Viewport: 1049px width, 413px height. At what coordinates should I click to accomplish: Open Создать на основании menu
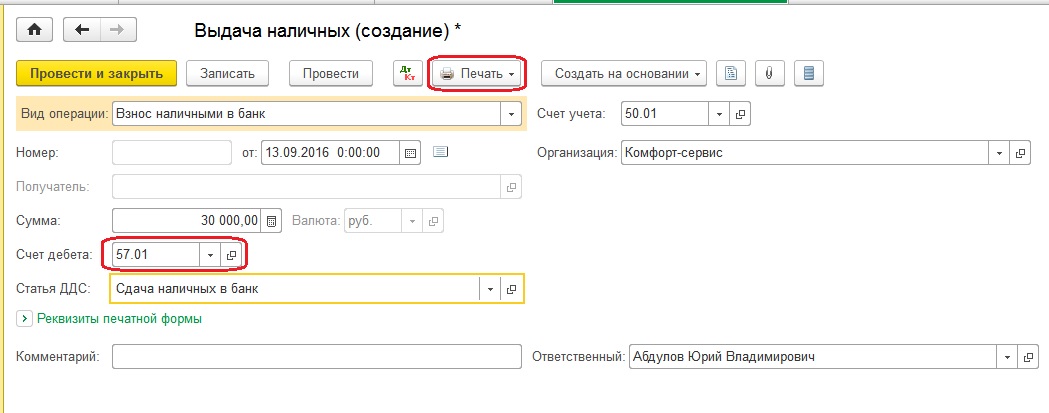coord(624,74)
